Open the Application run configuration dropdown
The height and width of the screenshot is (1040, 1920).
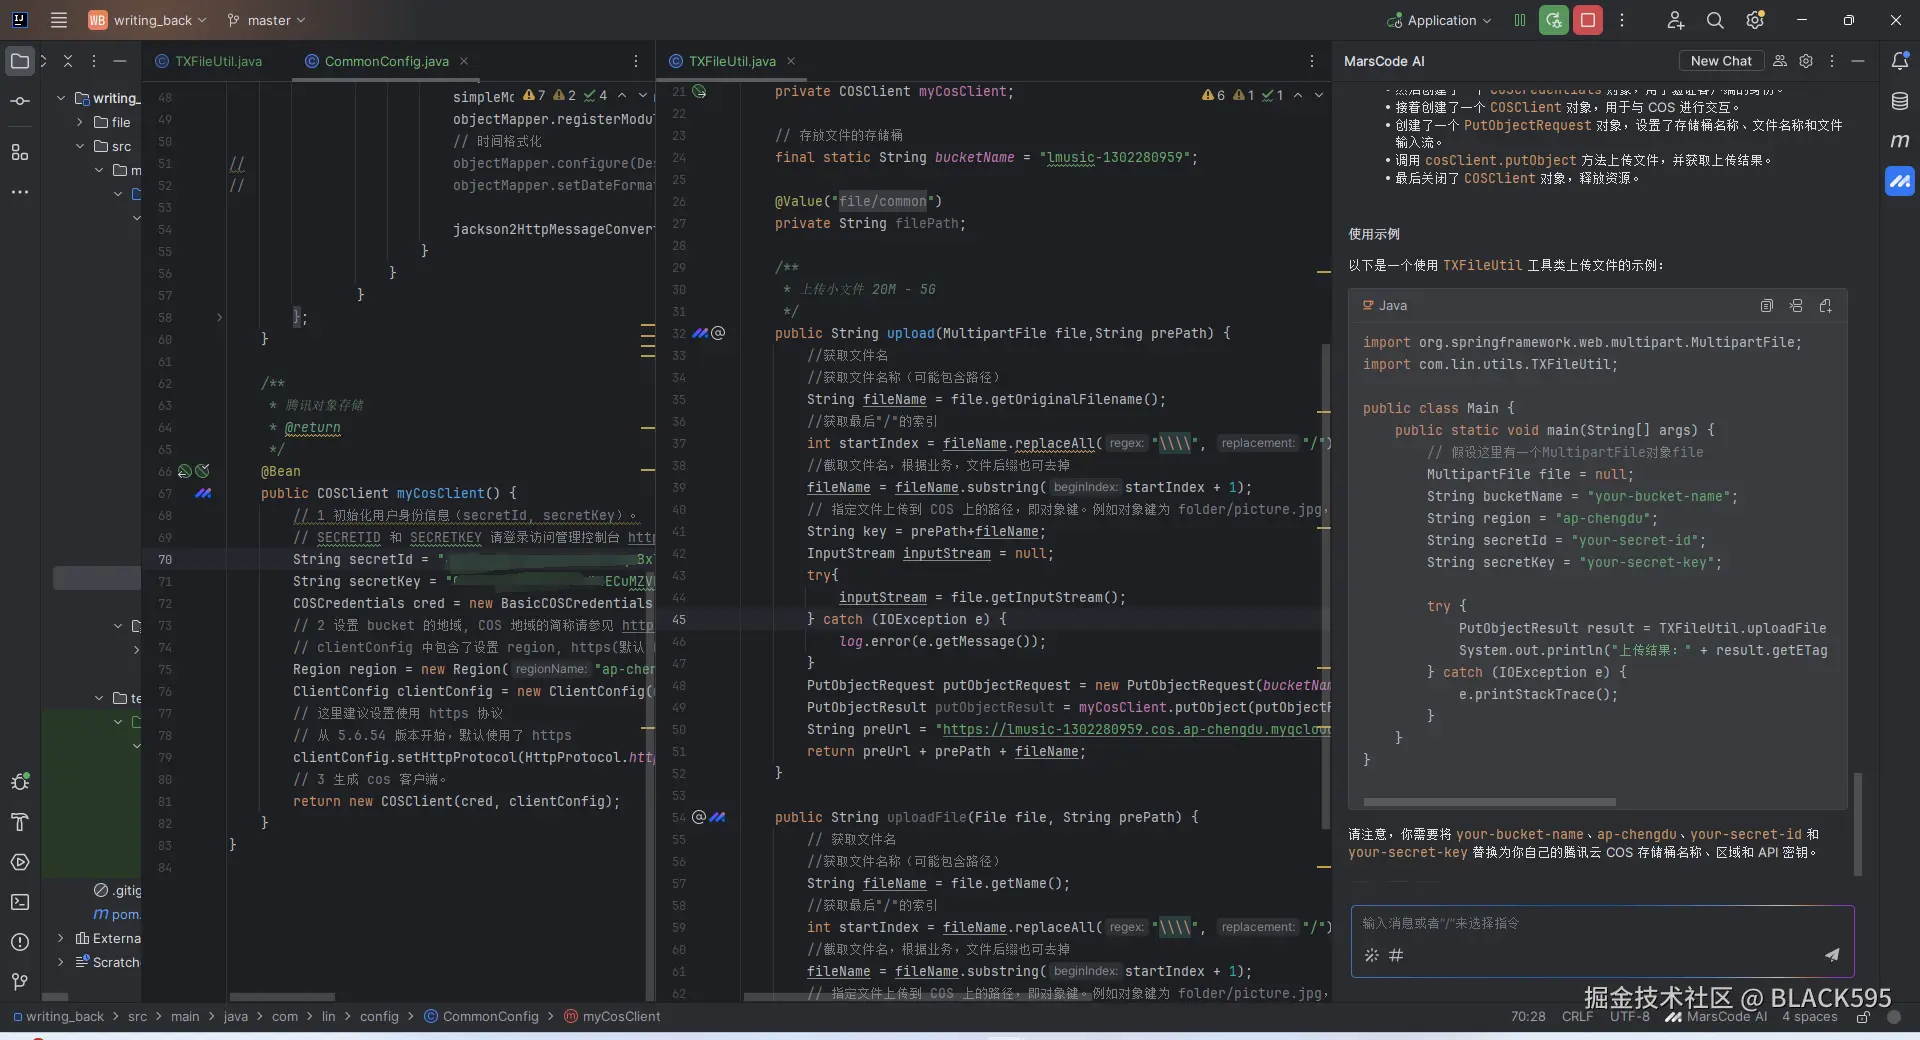1440,20
